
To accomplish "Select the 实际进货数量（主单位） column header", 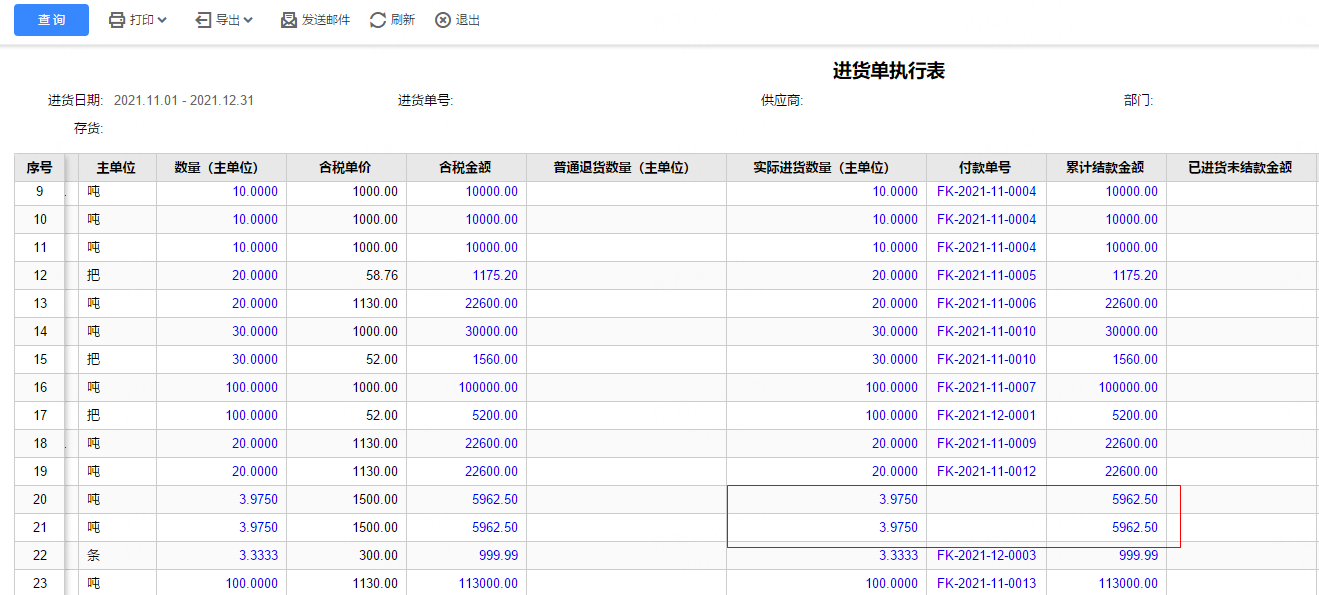I will coord(826,167).
